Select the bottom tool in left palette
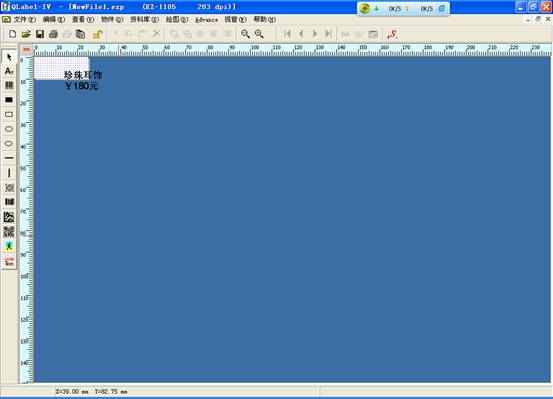Viewport: 553px width, 399px height. pos(9,261)
